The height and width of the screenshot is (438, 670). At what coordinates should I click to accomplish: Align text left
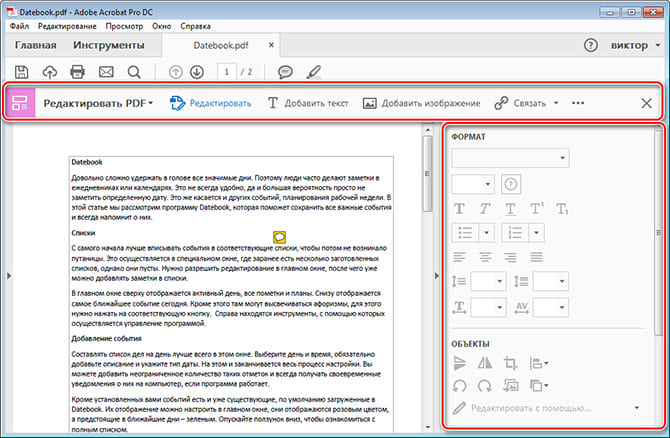point(460,257)
